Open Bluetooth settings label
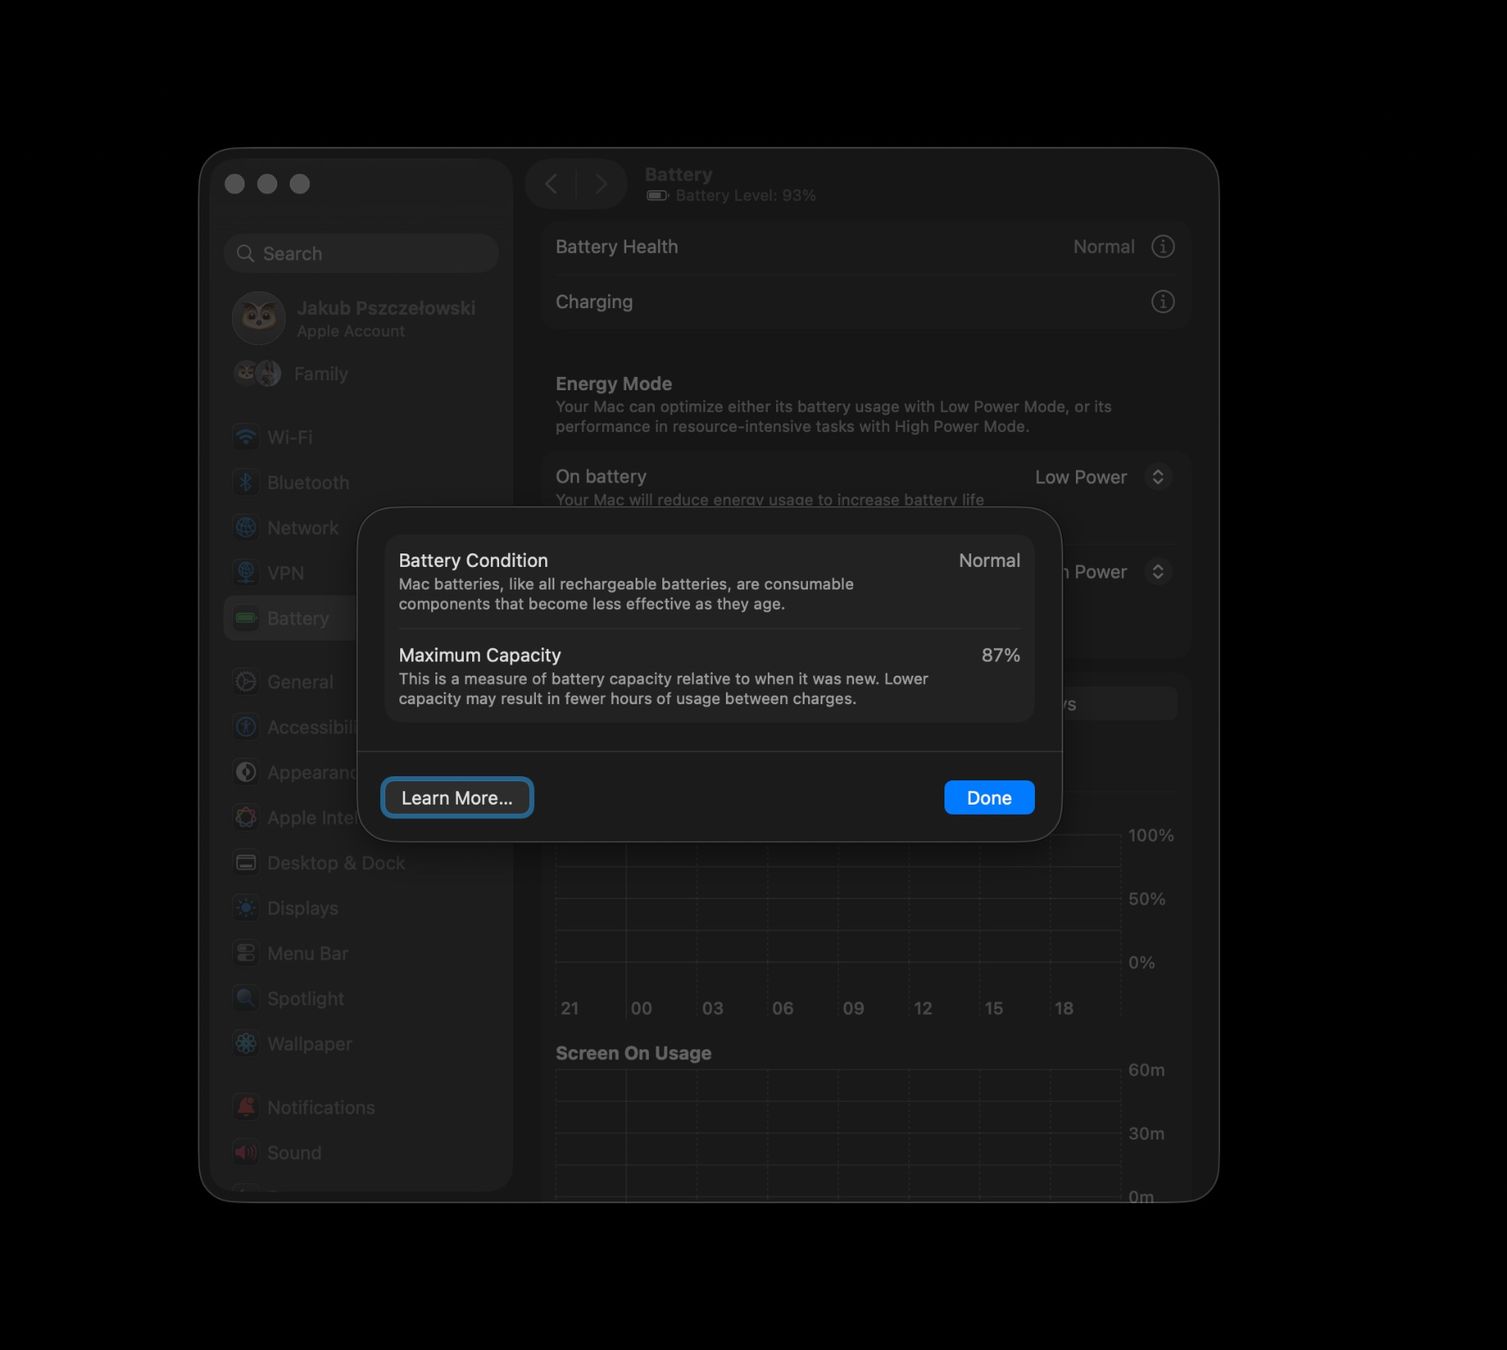 308,482
